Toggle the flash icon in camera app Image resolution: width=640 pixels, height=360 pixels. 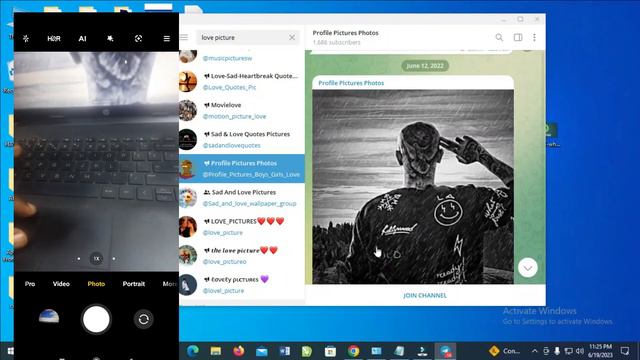click(26, 38)
